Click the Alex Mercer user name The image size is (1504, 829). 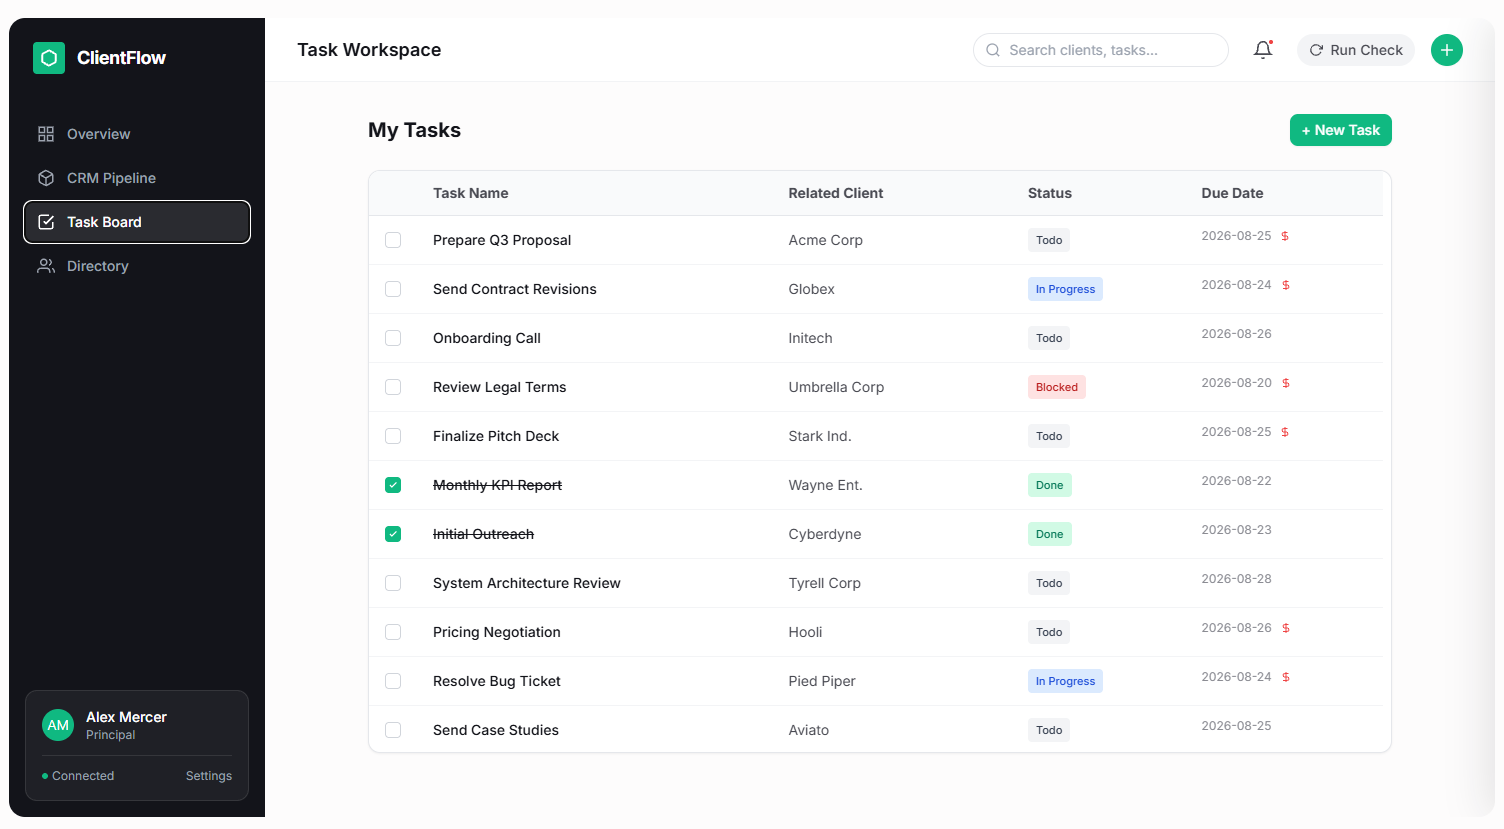tap(126, 717)
